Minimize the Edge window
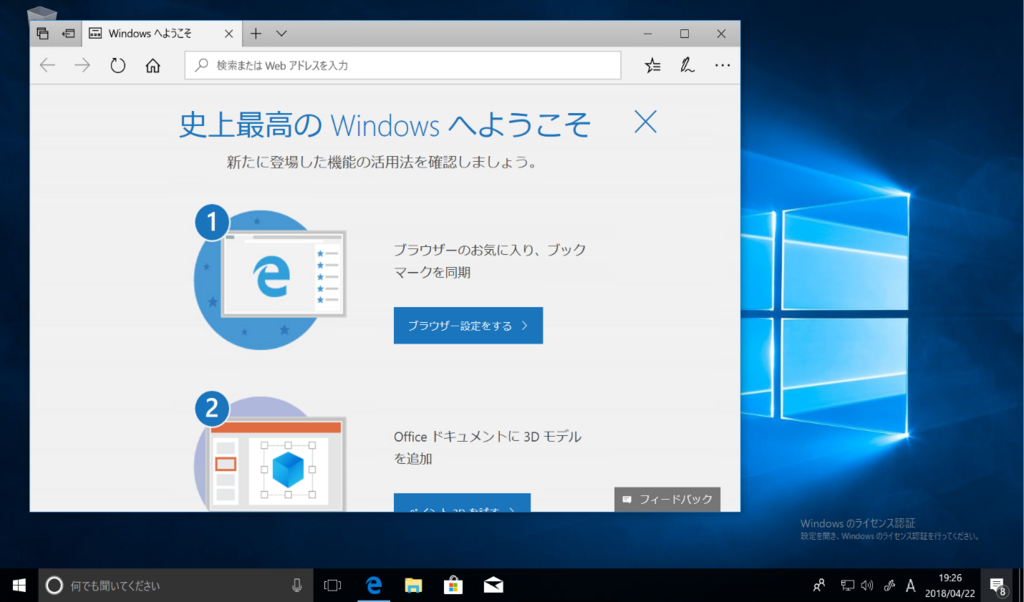 click(648, 34)
